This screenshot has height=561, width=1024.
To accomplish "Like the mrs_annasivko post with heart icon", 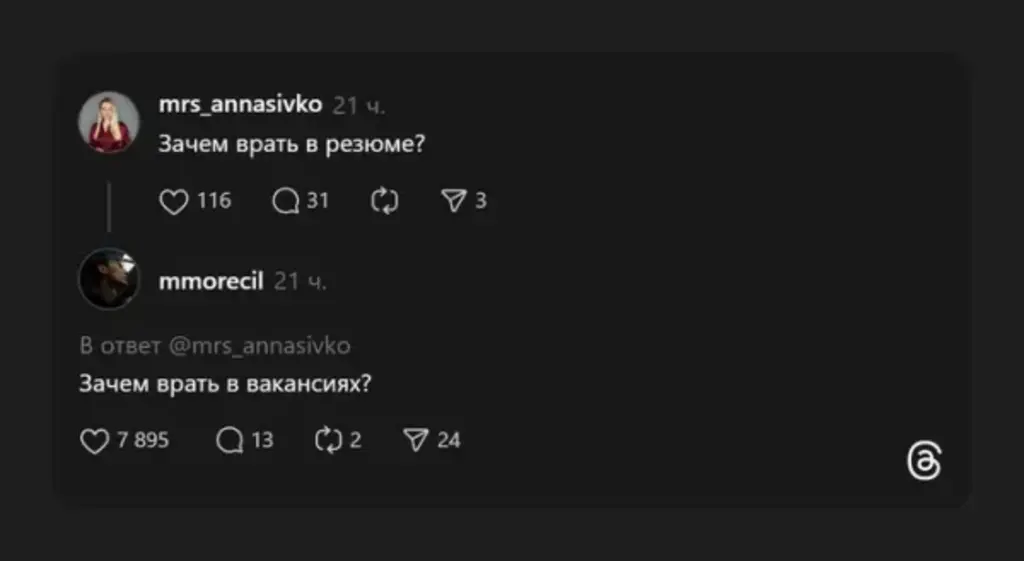I will (174, 201).
